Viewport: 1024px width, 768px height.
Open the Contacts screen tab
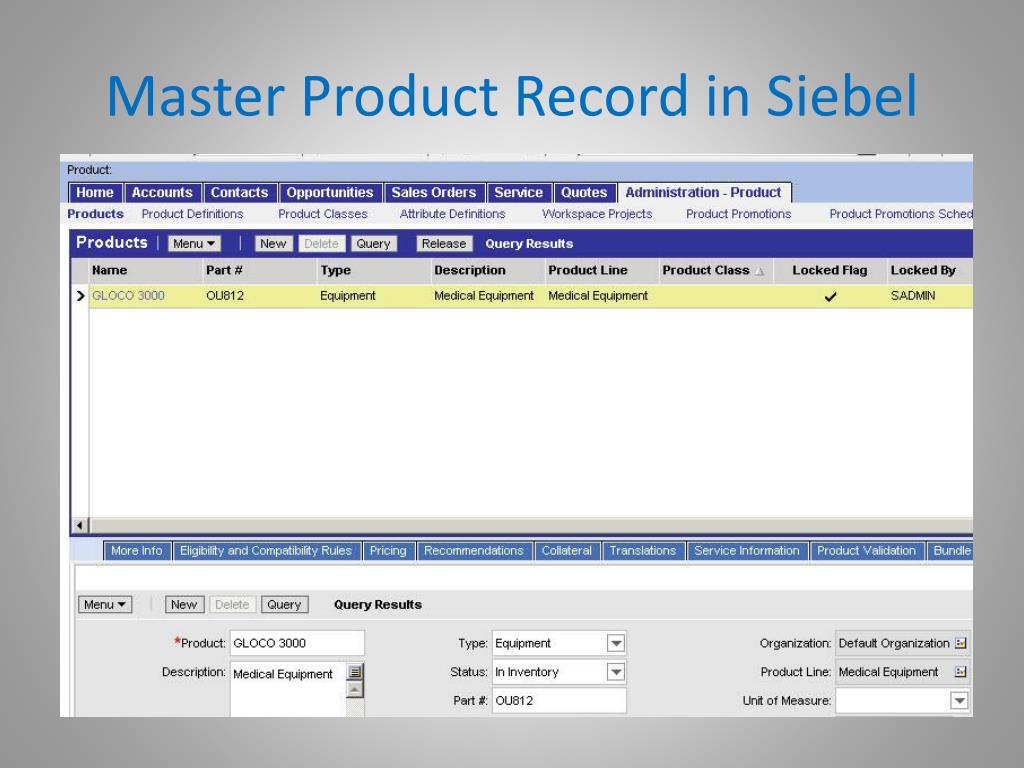click(x=239, y=193)
